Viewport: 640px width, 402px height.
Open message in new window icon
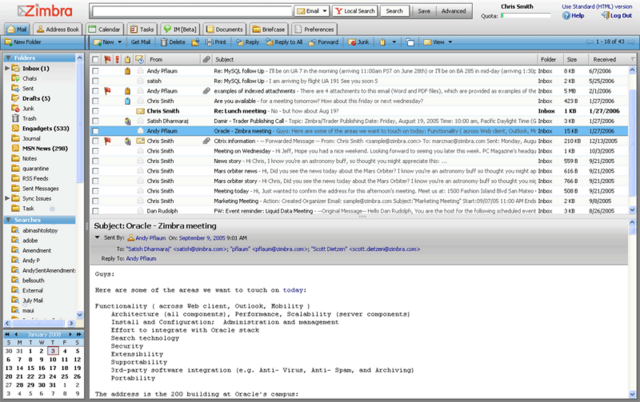pyautogui.click(x=410, y=42)
